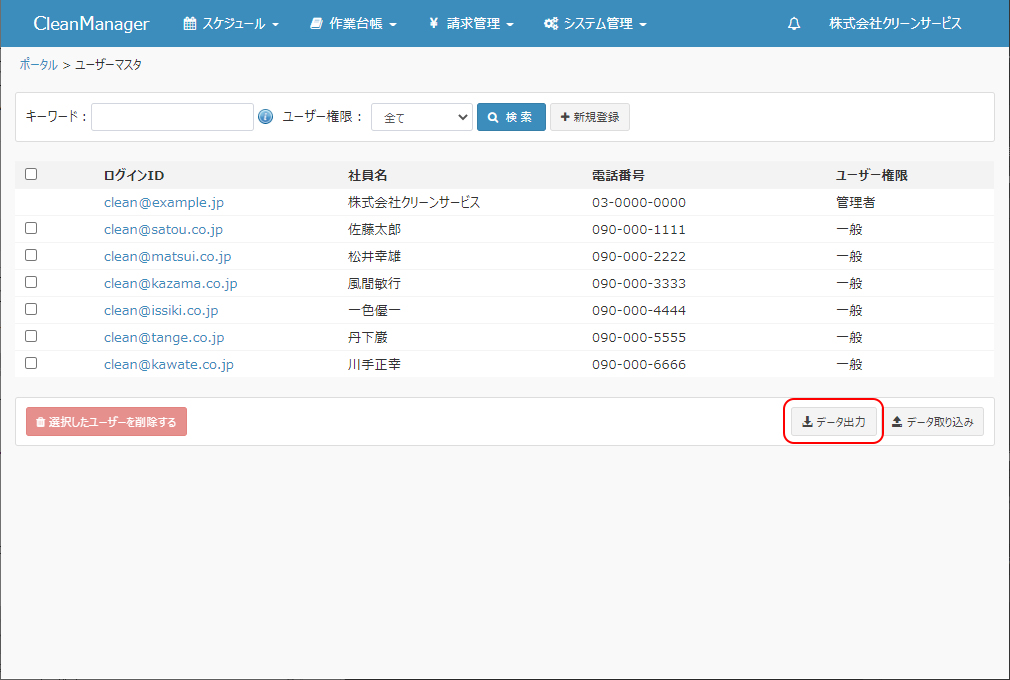Image resolution: width=1010 pixels, height=680 pixels.
Task: Click データ出力 export button
Action: 834,422
